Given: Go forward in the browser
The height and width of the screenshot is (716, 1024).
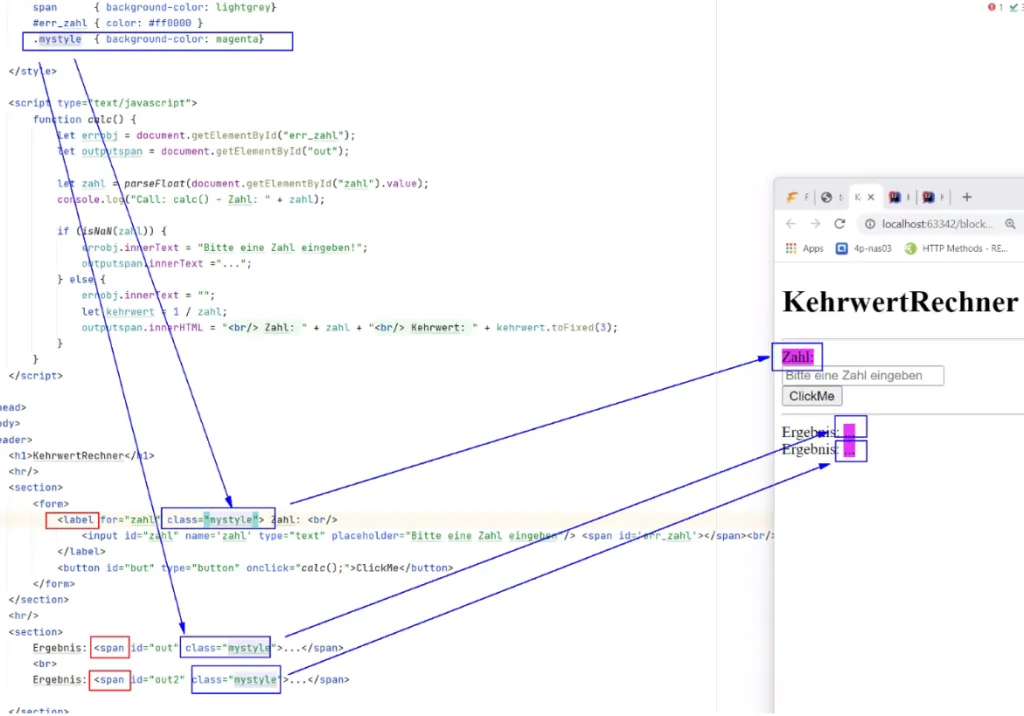Looking at the screenshot, I should (815, 224).
